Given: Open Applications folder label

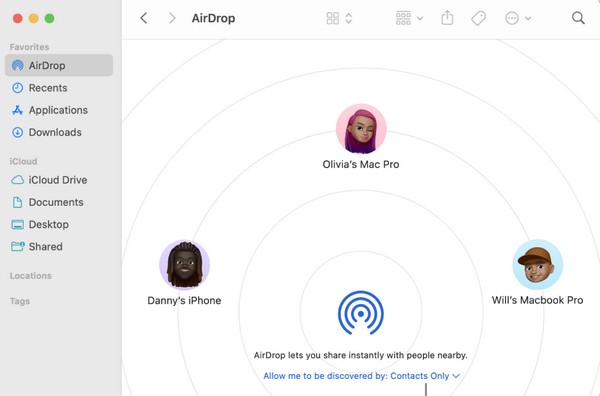Looking at the screenshot, I should click(x=58, y=110).
